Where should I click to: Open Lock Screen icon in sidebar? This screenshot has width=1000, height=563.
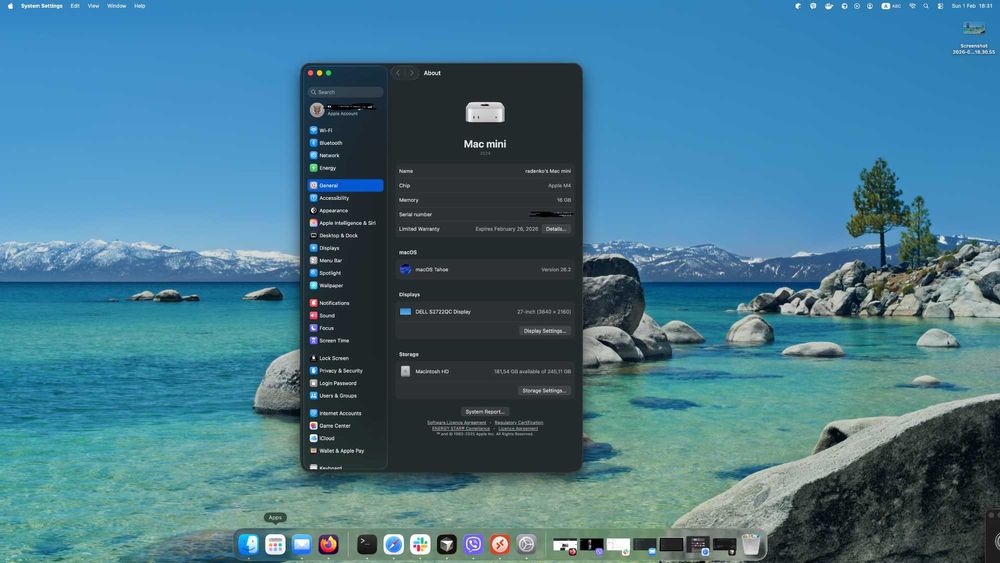313,358
